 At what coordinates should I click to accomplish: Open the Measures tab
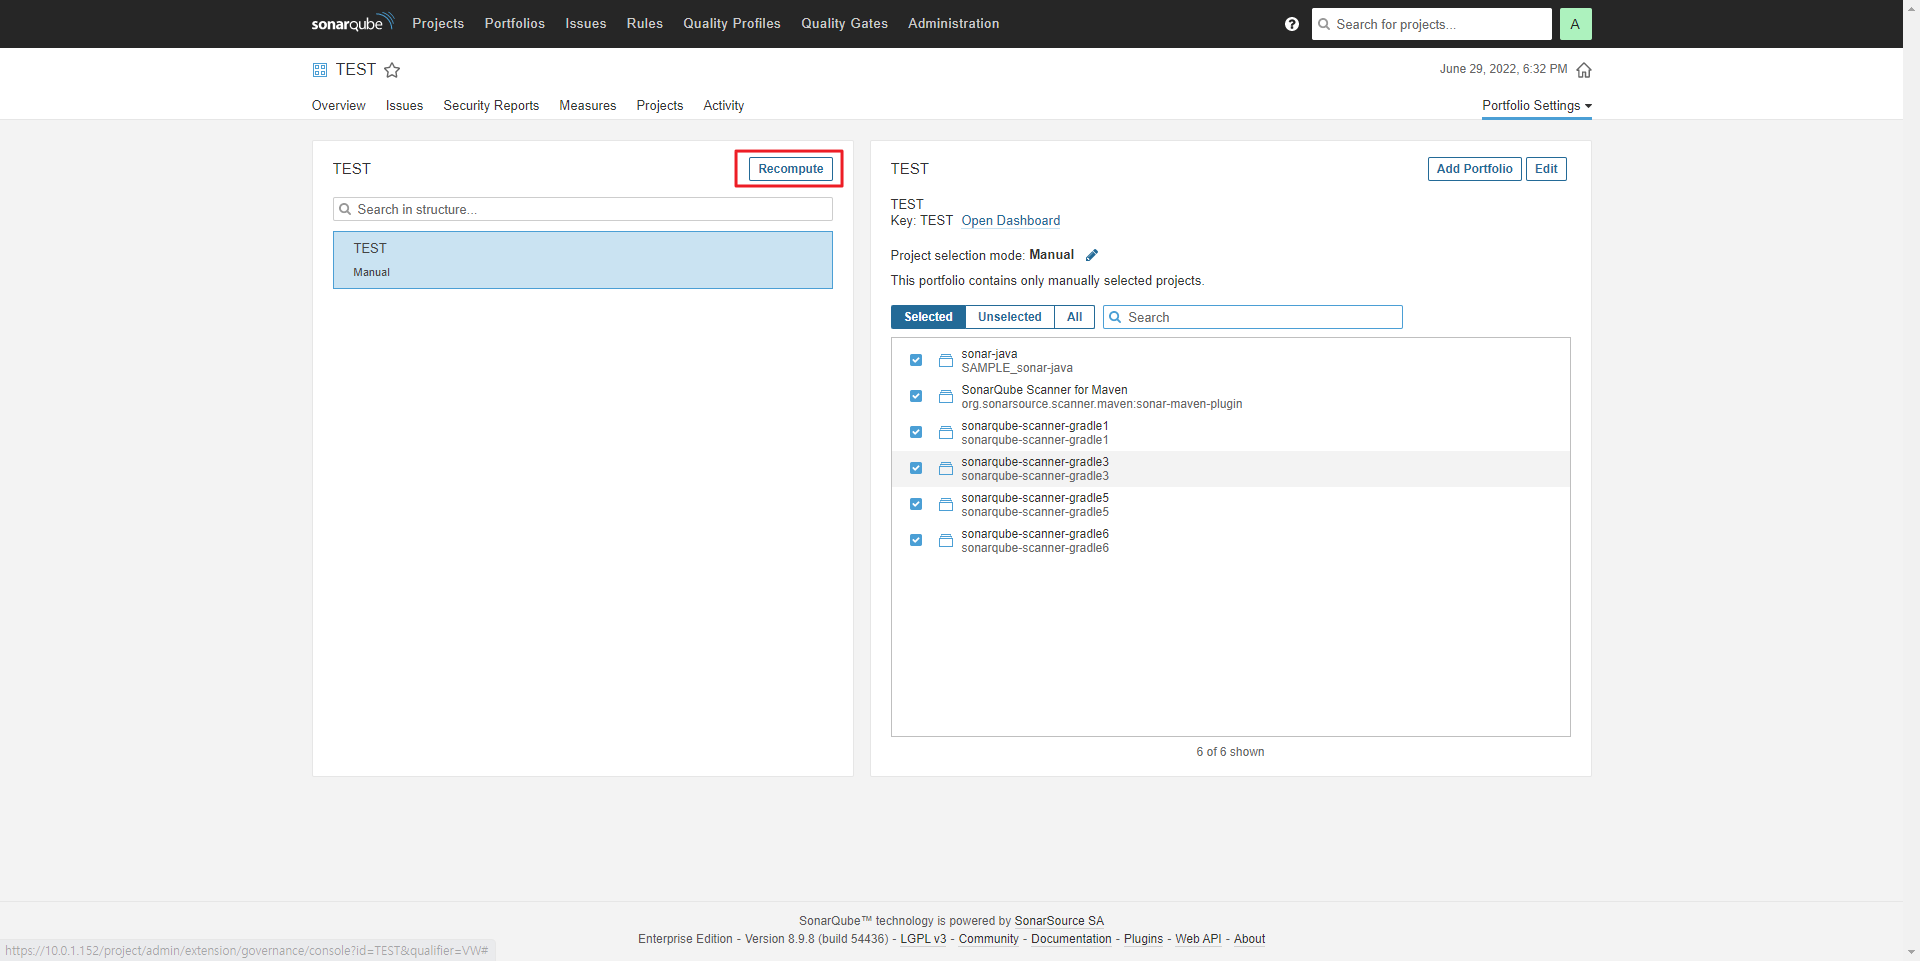pyautogui.click(x=588, y=106)
